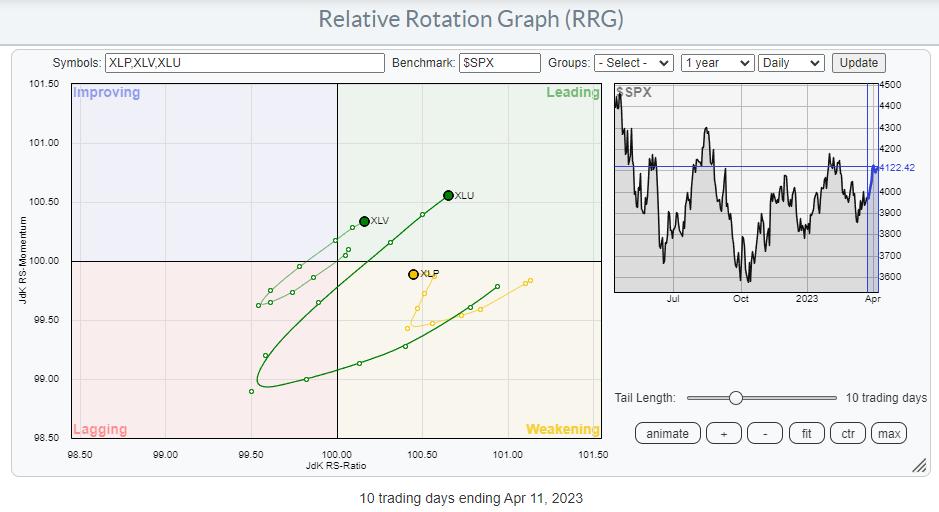This screenshot has height=512, width=939.
Task: Zoom in with the plus button
Action: coord(723,433)
